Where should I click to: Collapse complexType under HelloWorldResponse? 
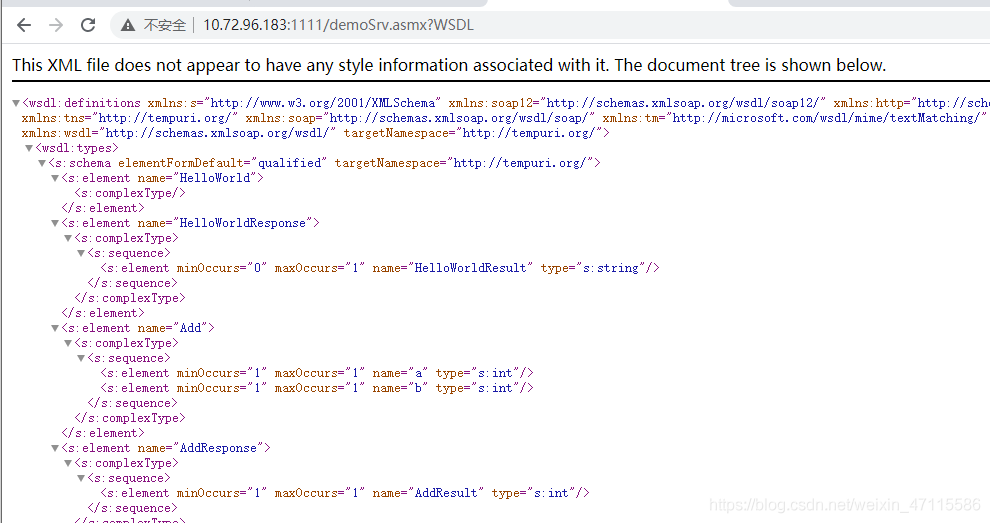point(68,238)
